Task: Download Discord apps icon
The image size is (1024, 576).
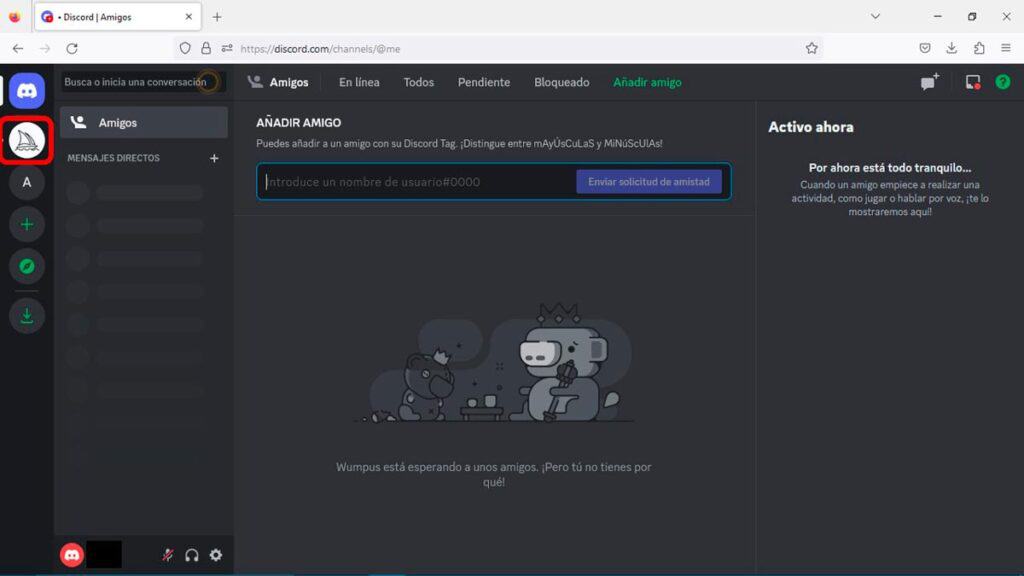Action: coord(27,316)
